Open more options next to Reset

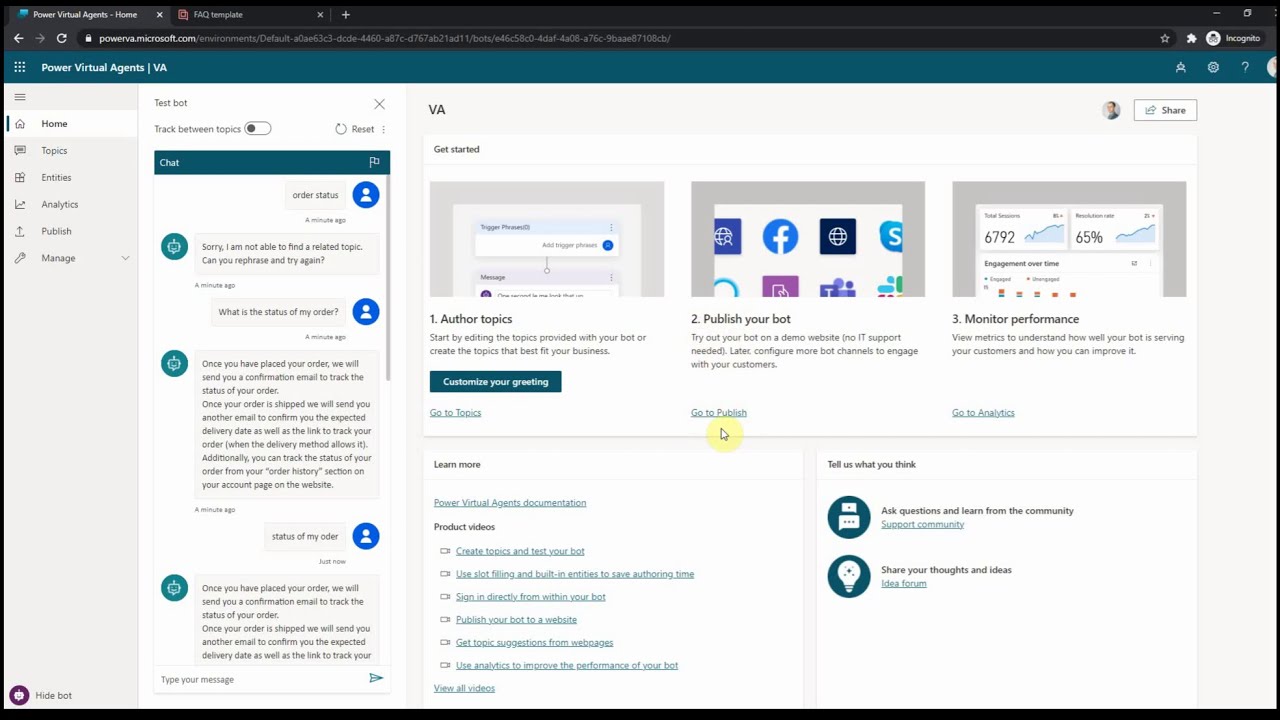pos(383,129)
